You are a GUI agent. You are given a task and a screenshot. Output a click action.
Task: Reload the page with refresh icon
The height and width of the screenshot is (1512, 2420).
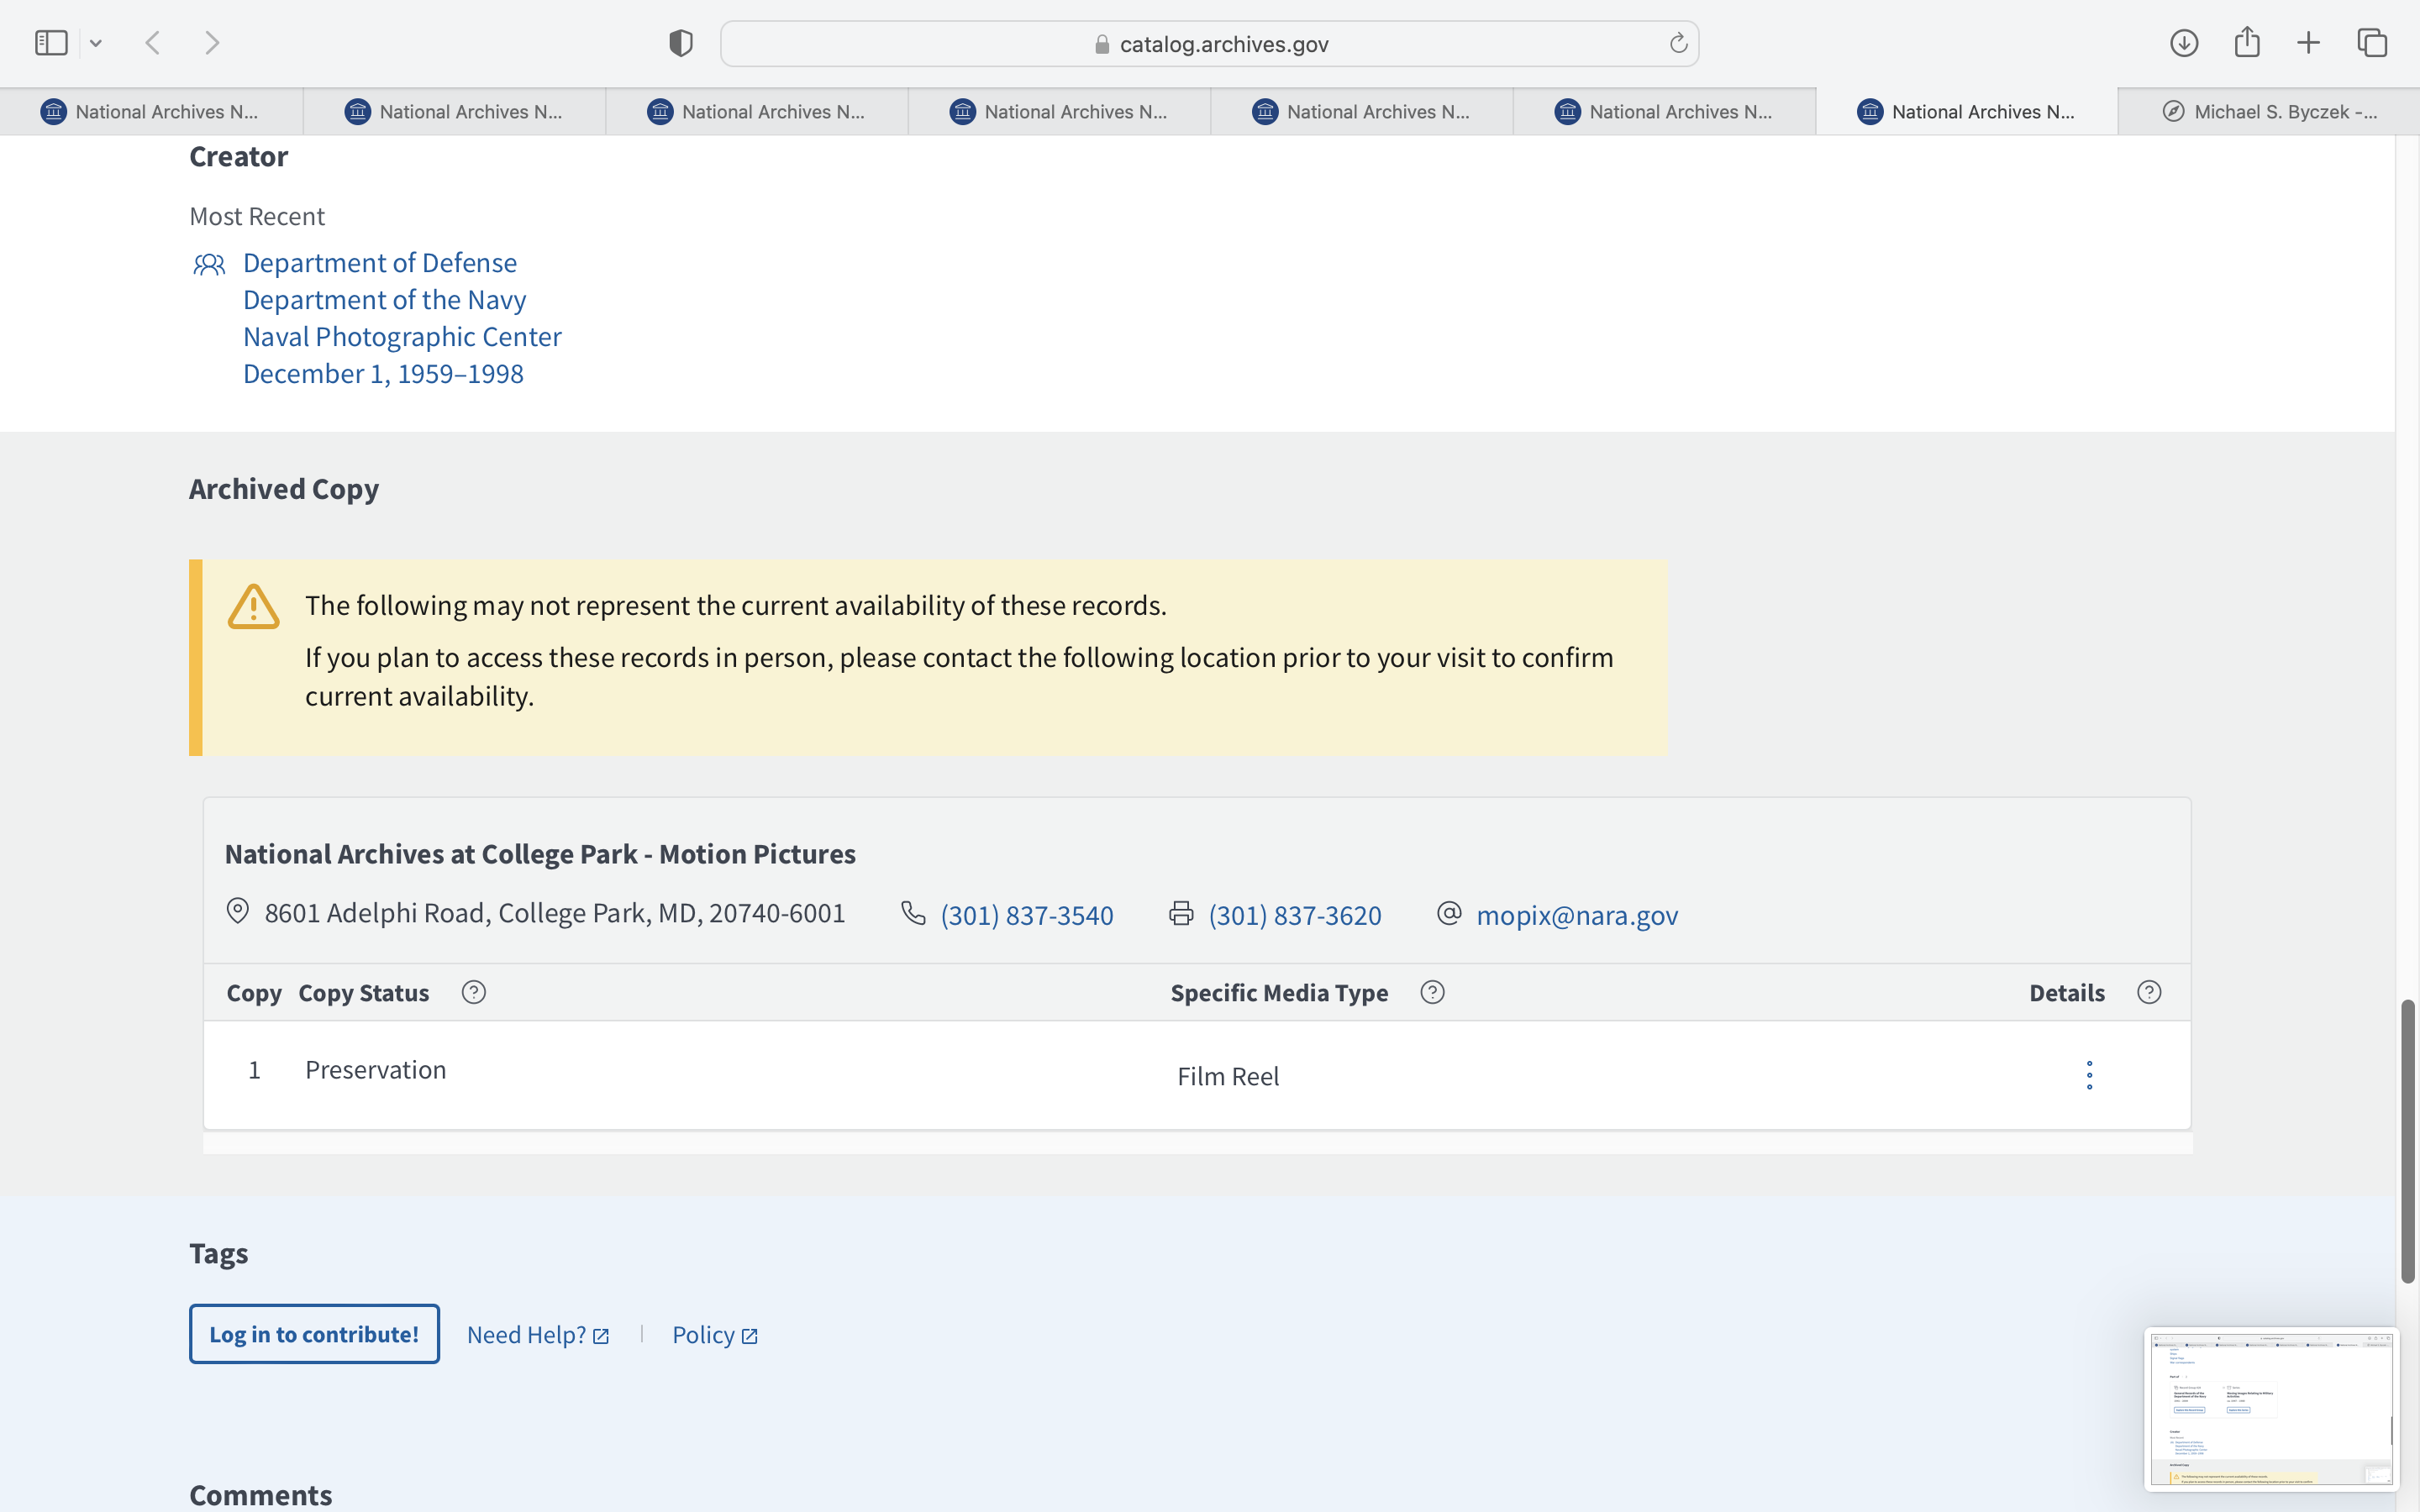pos(1678,43)
